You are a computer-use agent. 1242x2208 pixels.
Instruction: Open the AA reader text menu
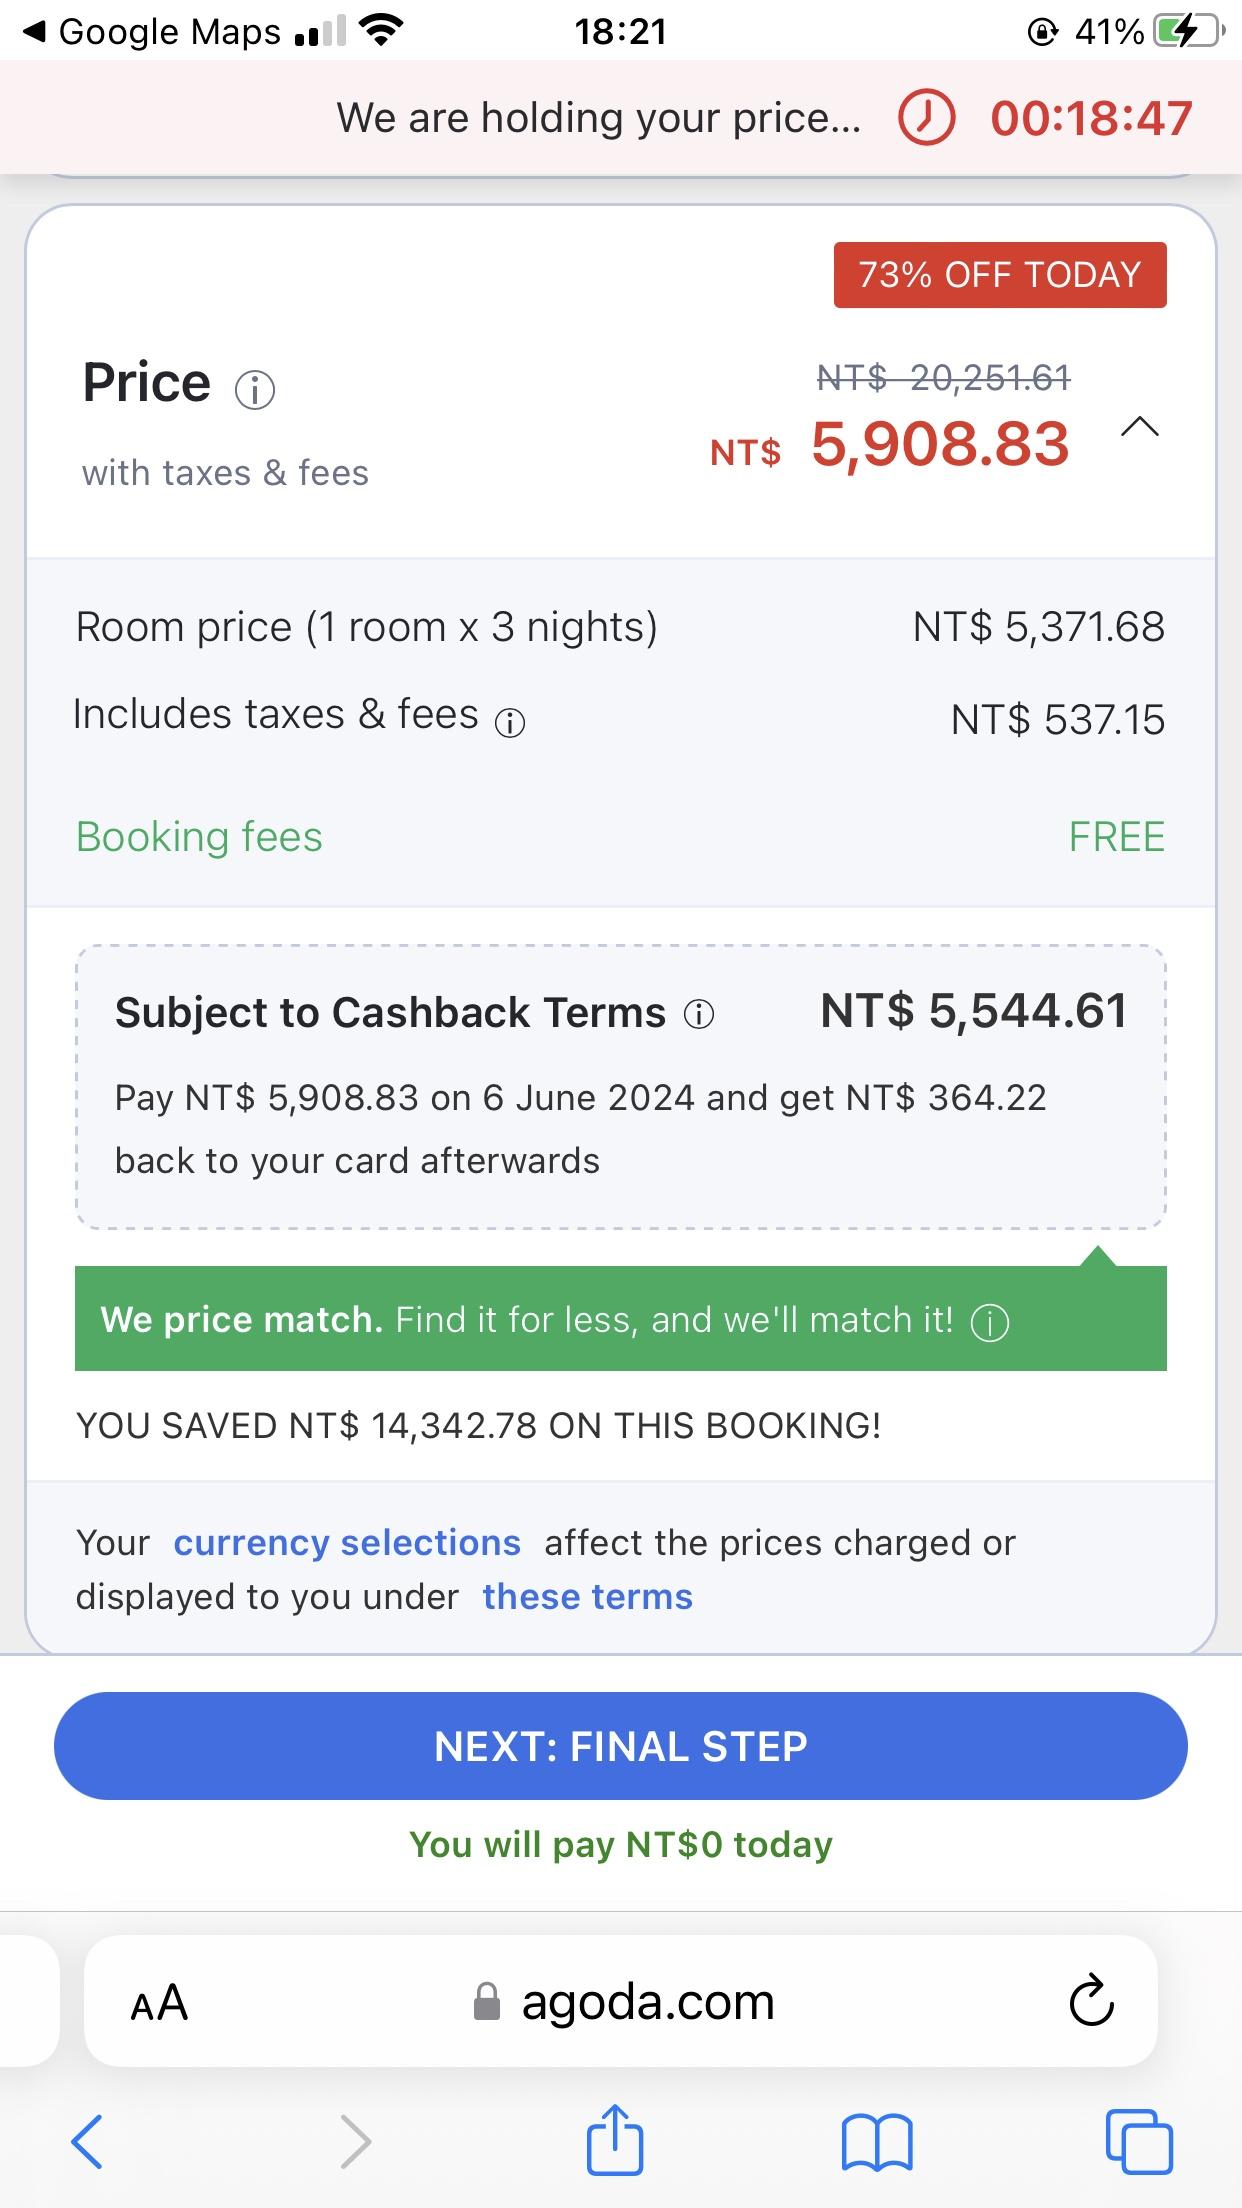point(159,2002)
